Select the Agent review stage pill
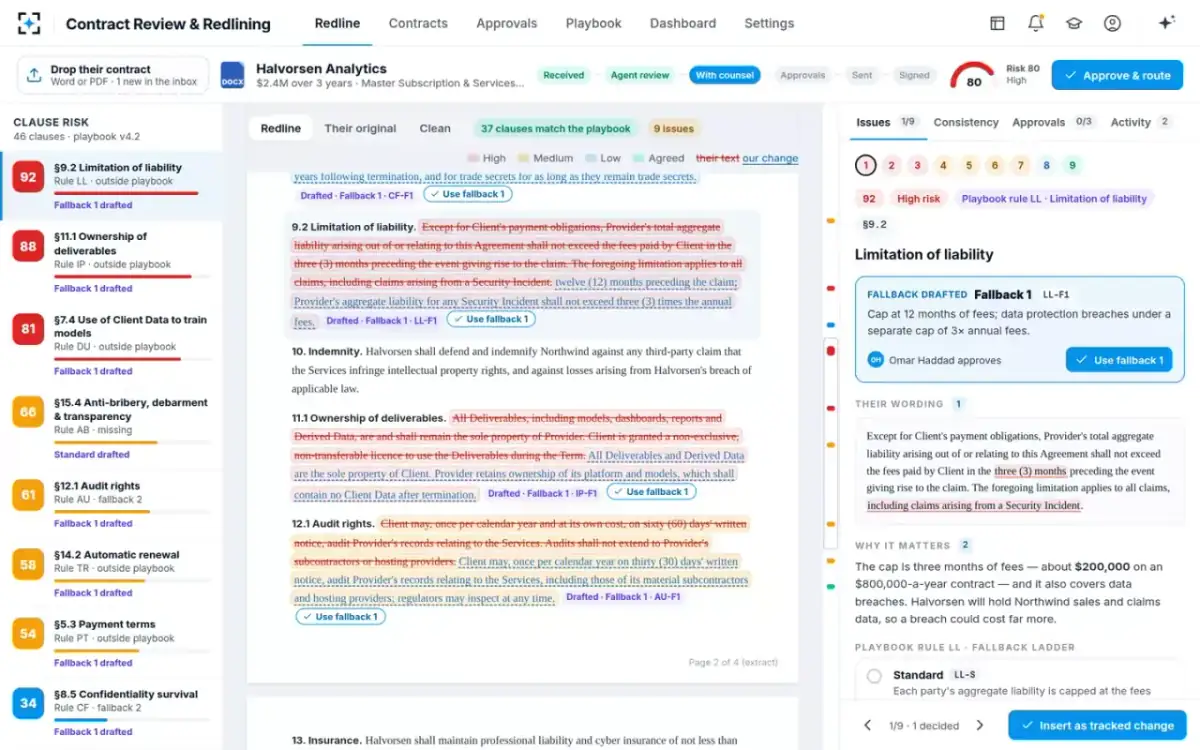The width and height of the screenshot is (1200, 750). pos(640,75)
